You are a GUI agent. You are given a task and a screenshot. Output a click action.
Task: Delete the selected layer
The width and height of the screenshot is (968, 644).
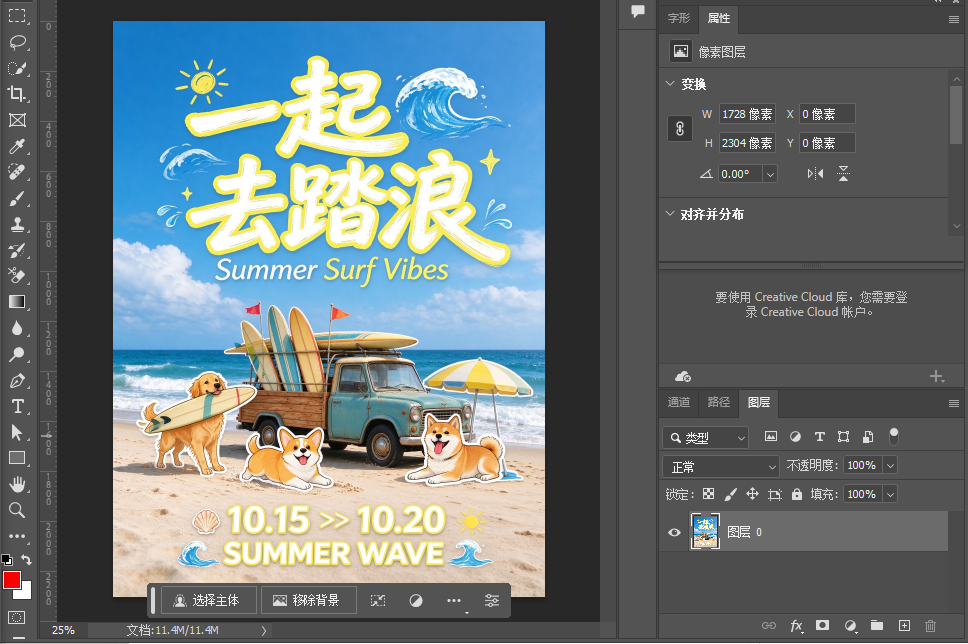930,626
